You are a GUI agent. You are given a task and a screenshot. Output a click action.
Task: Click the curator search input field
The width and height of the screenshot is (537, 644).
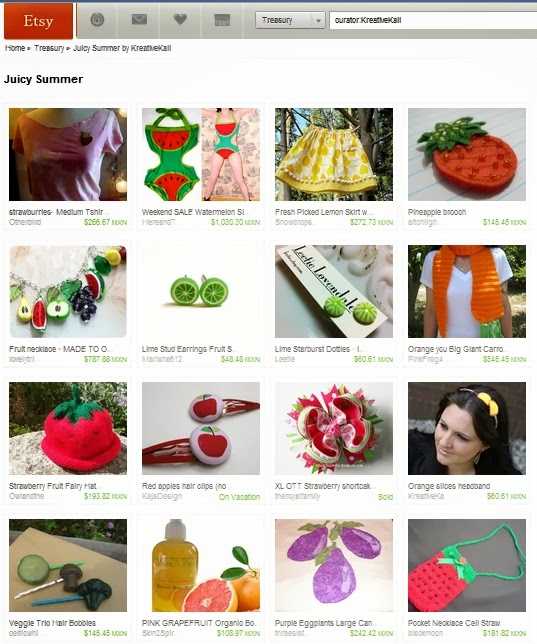click(x=433, y=20)
